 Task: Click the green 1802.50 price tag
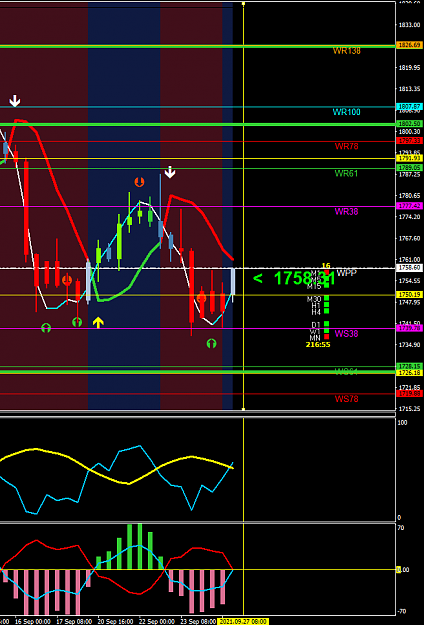pyautogui.click(x=408, y=124)
